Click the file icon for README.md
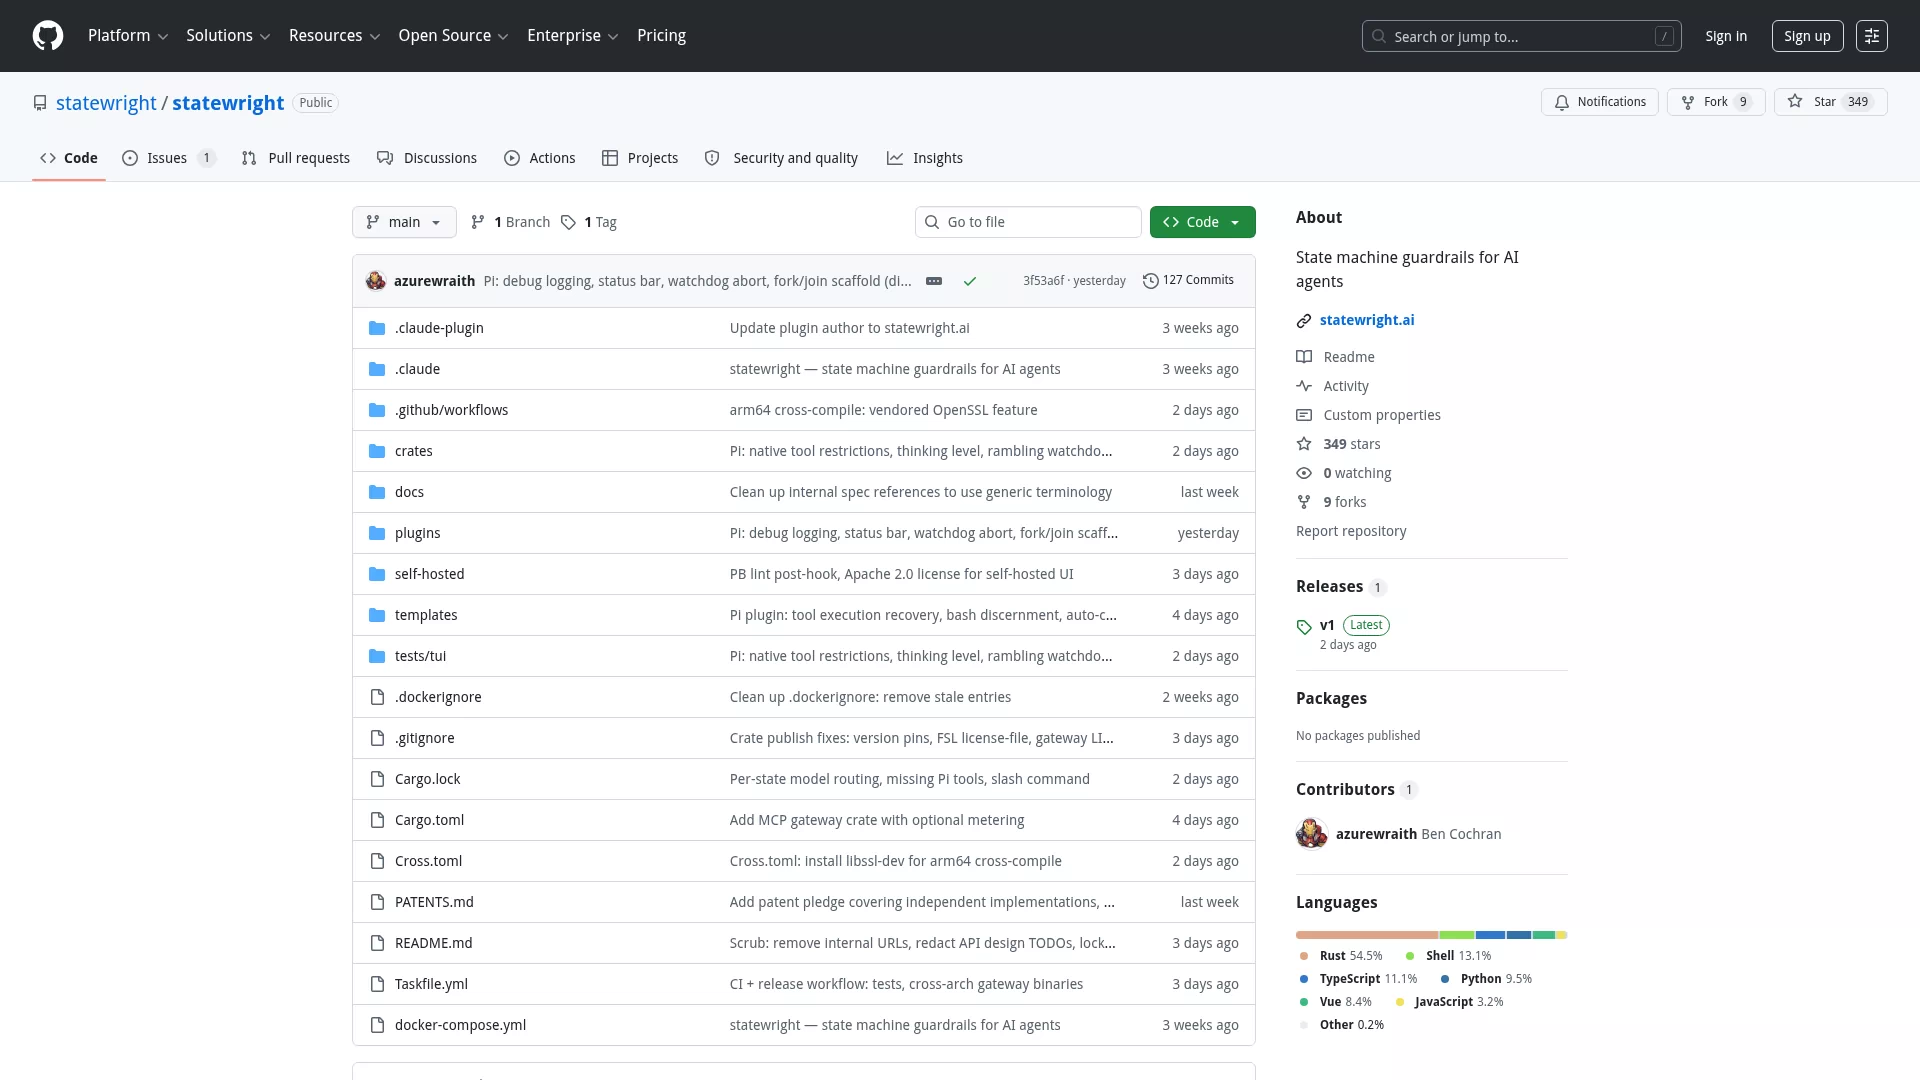1920x1080 pixels. click(x=377, y=943)
